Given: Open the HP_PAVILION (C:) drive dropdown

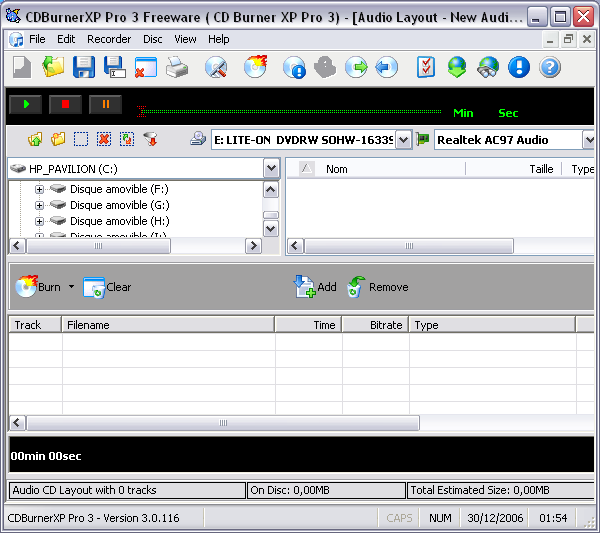Looking at the screenshot, I should point(271,168).
